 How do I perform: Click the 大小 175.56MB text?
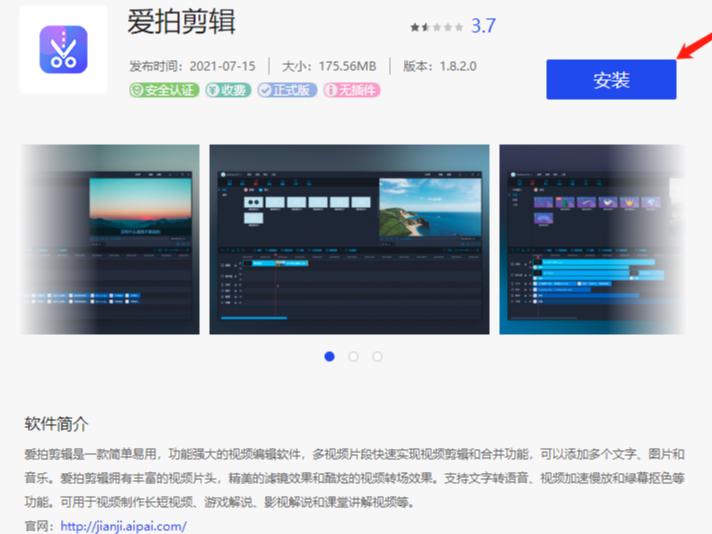click(329, 66)
